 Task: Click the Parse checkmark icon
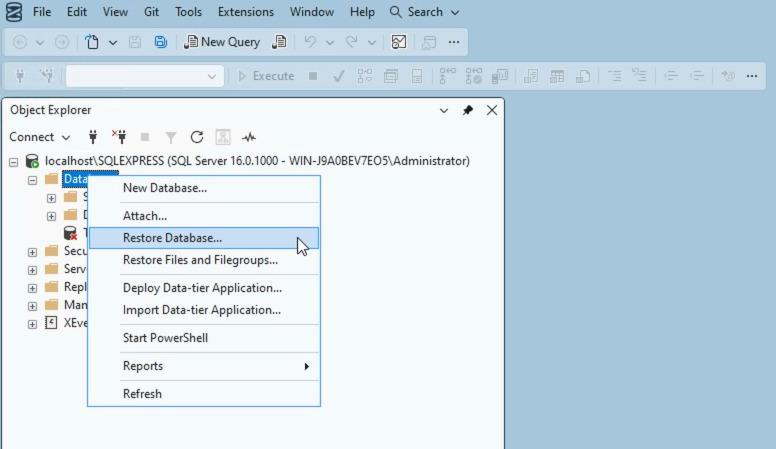(339, 76)
